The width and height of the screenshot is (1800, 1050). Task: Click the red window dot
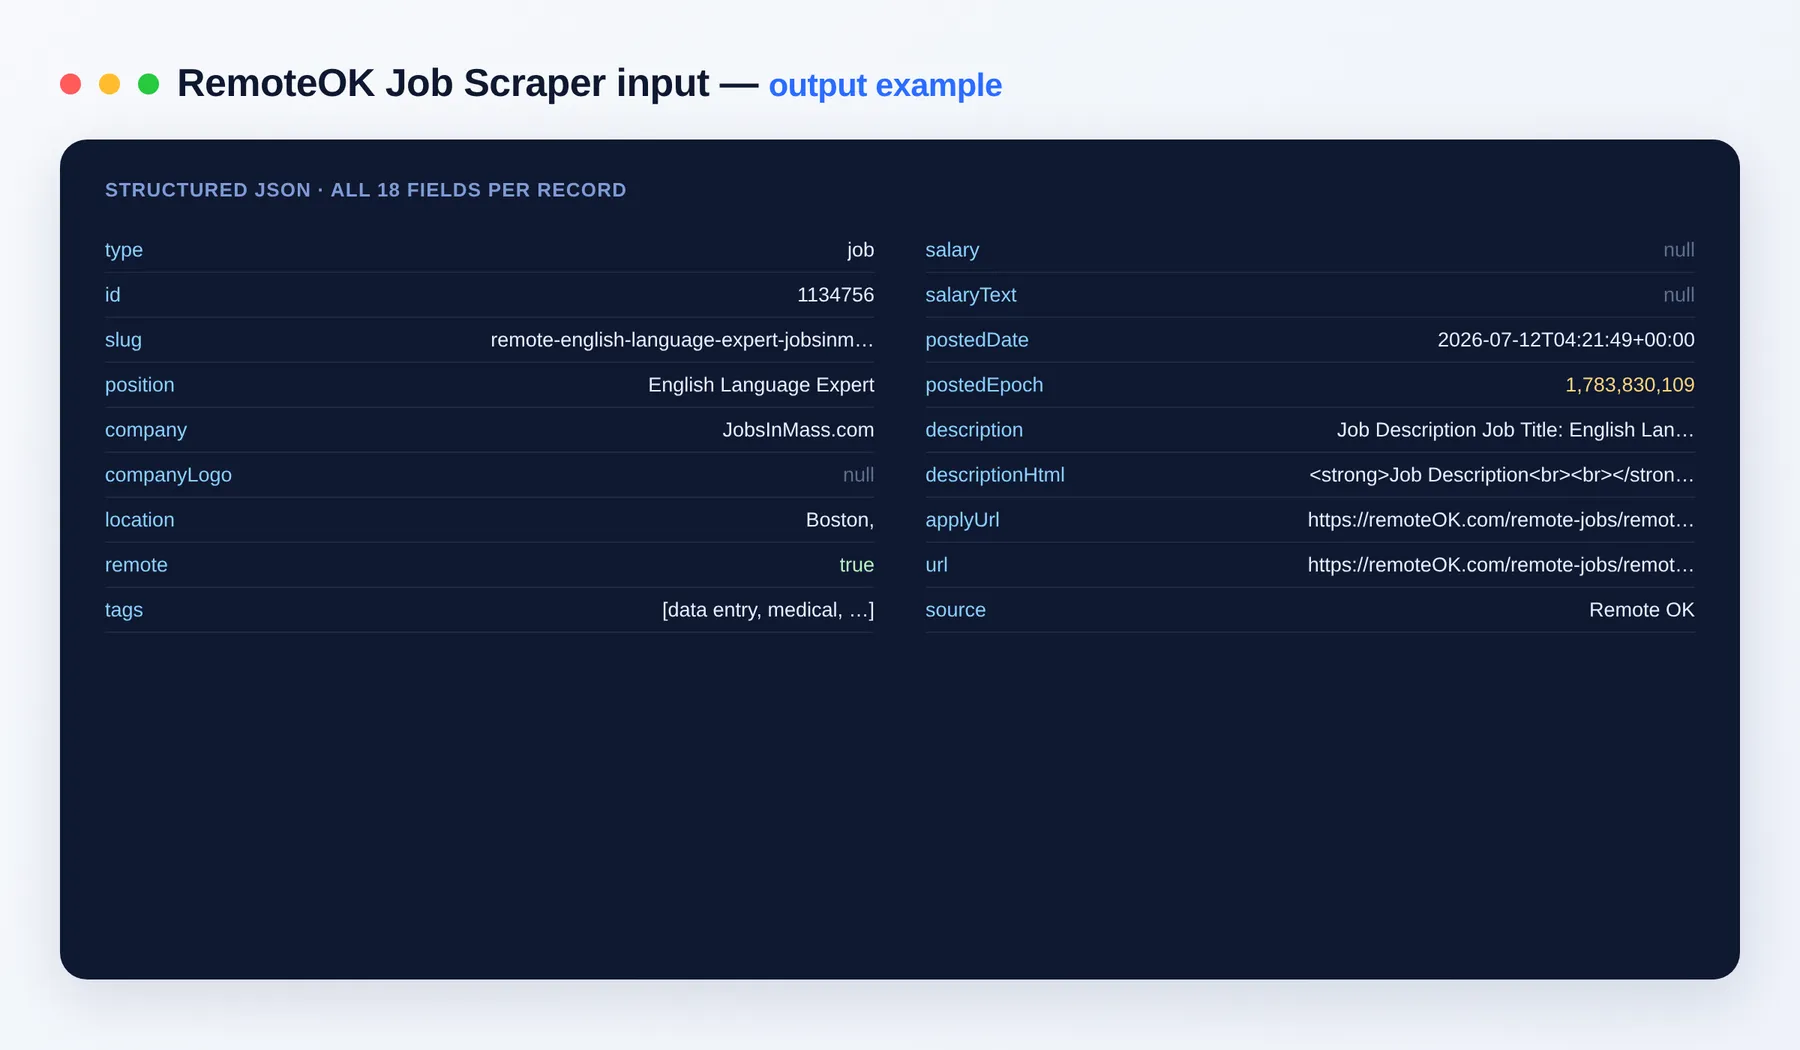[70, 84]
